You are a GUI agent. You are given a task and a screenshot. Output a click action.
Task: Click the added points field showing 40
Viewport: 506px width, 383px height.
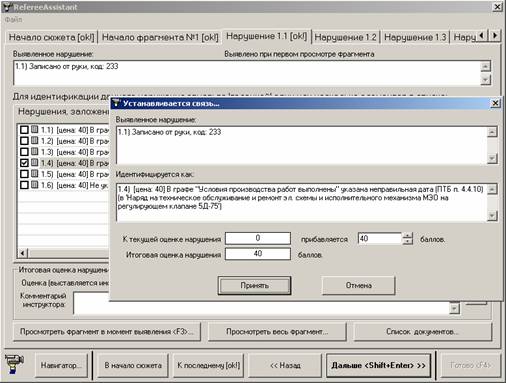tap(380, 239)
